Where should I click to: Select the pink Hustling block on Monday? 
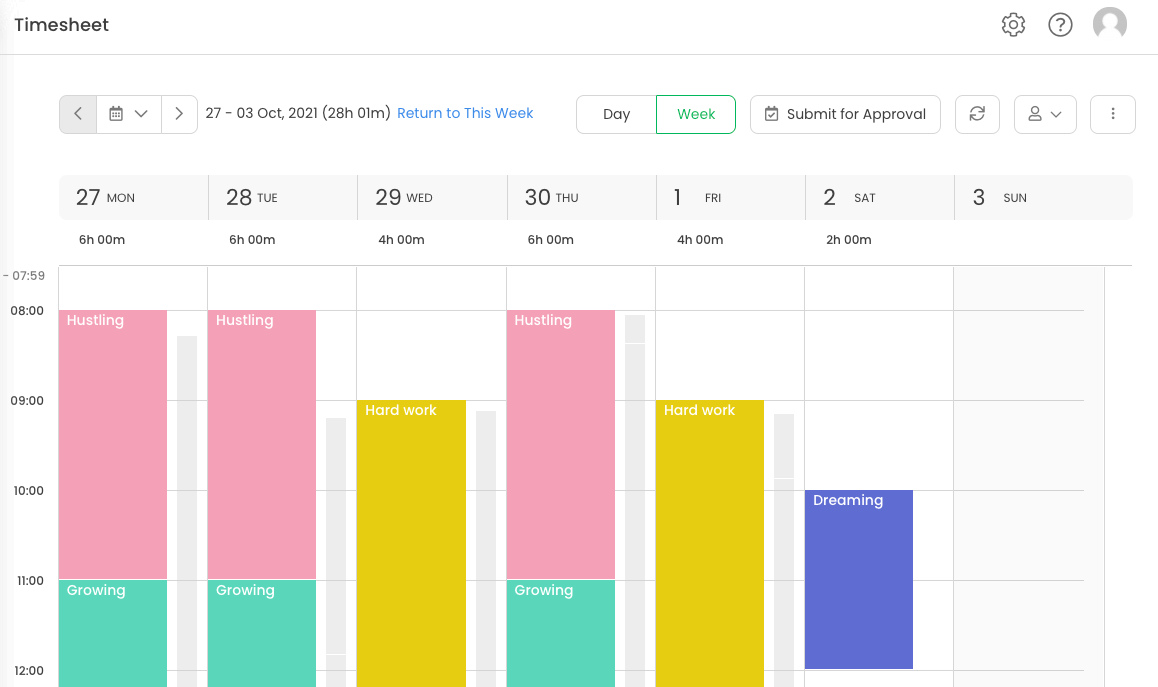[112, 440]
